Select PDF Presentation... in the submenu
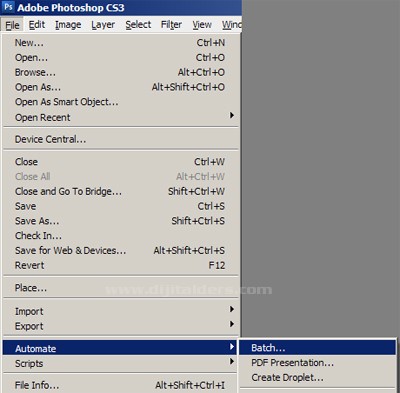Screen dimensions: 400x393 point(317,363)
